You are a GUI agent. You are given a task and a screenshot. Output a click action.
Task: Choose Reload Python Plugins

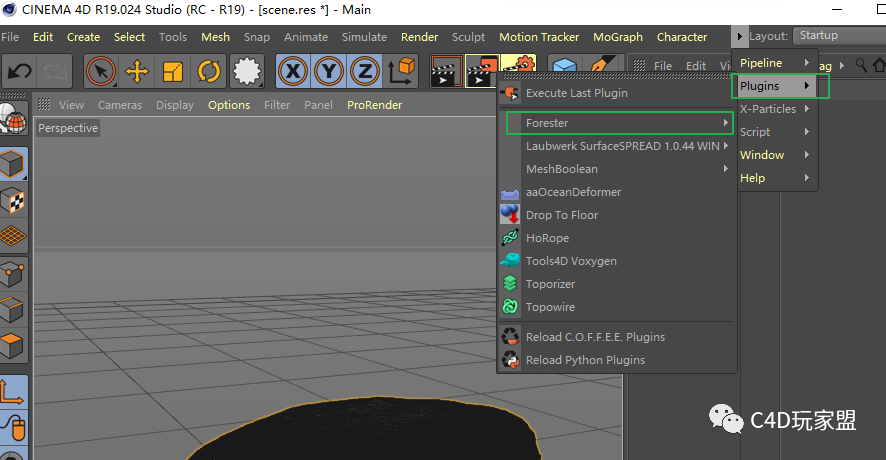617,360
